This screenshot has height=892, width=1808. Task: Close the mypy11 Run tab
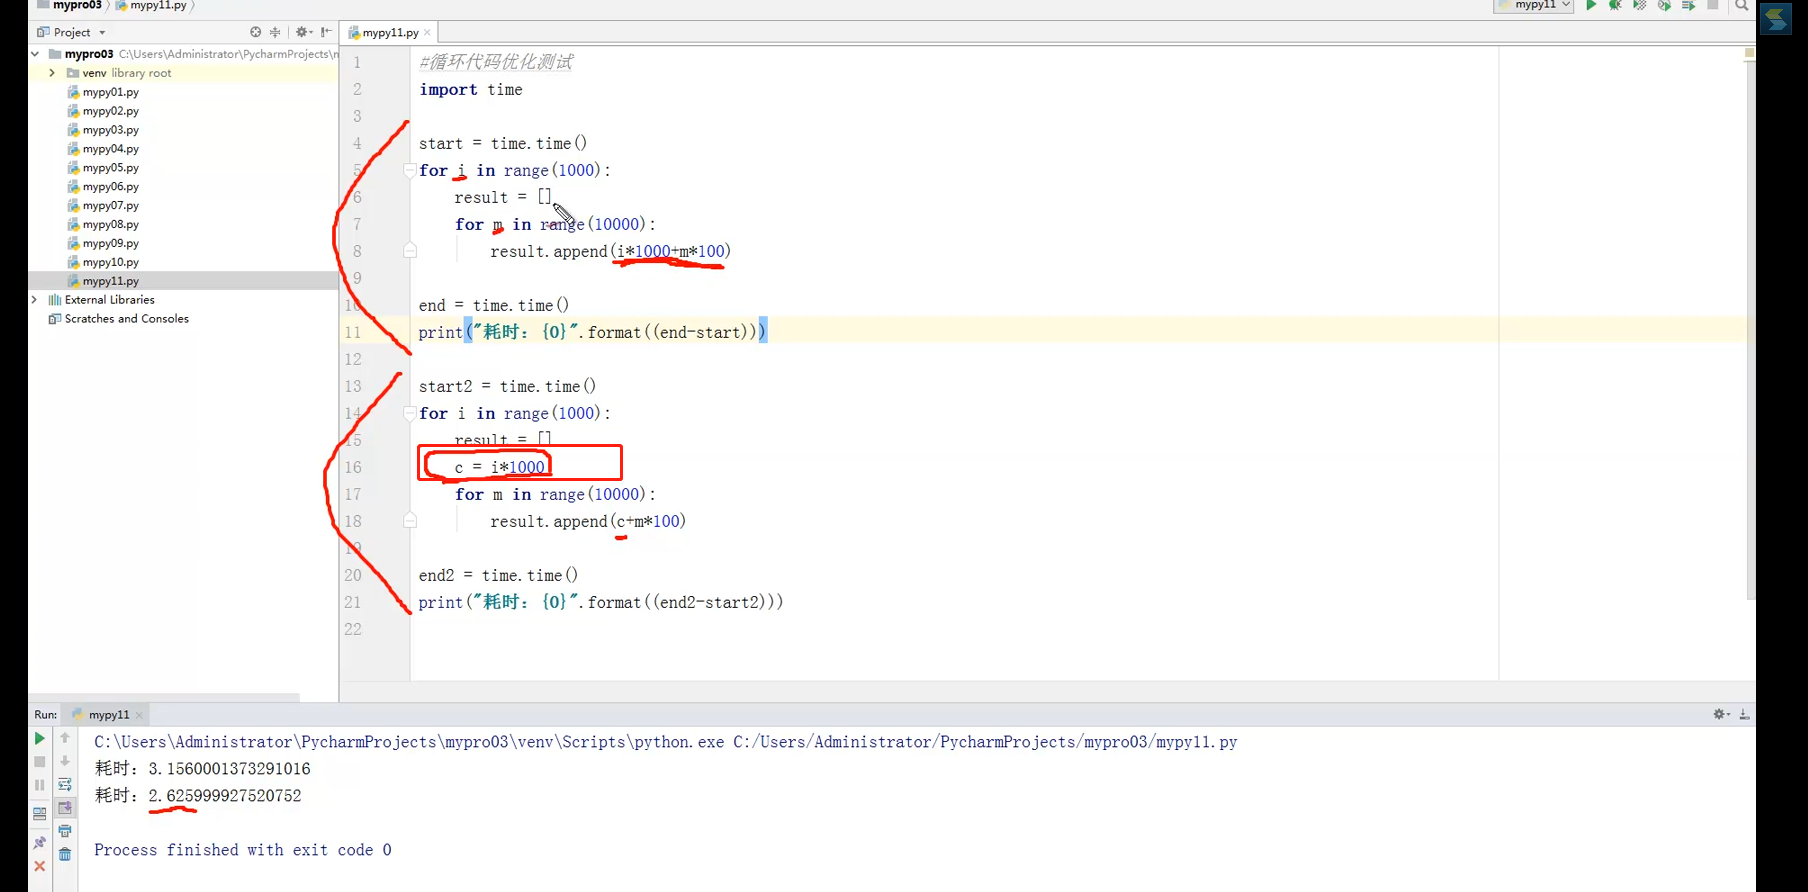139,715
